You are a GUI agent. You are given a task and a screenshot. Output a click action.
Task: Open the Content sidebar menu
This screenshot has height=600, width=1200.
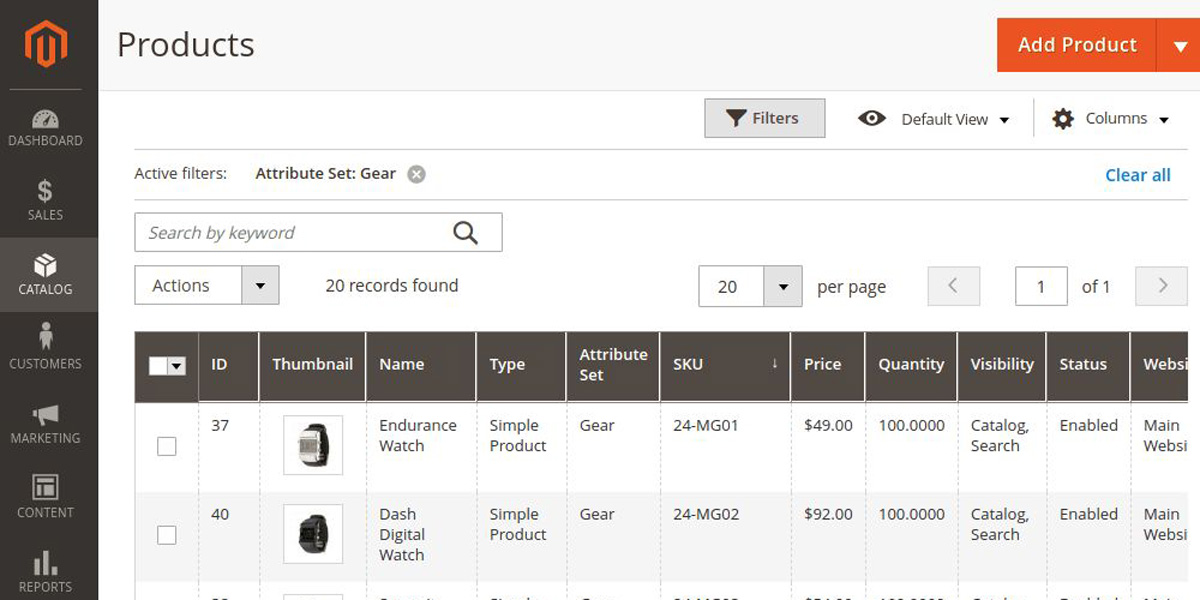pyautogui.click(x=46, y=498)
